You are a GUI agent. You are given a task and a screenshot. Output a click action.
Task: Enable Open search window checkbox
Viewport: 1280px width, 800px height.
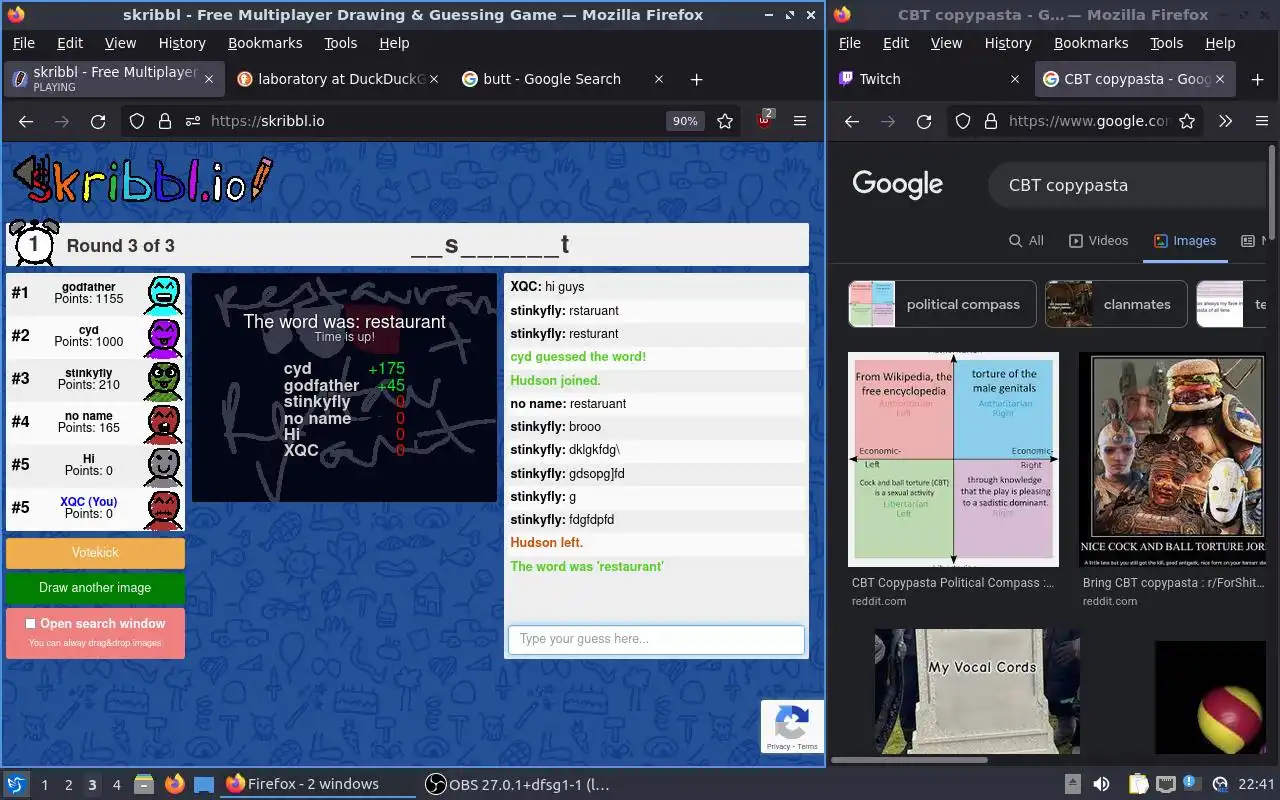(x=30, y=623)
